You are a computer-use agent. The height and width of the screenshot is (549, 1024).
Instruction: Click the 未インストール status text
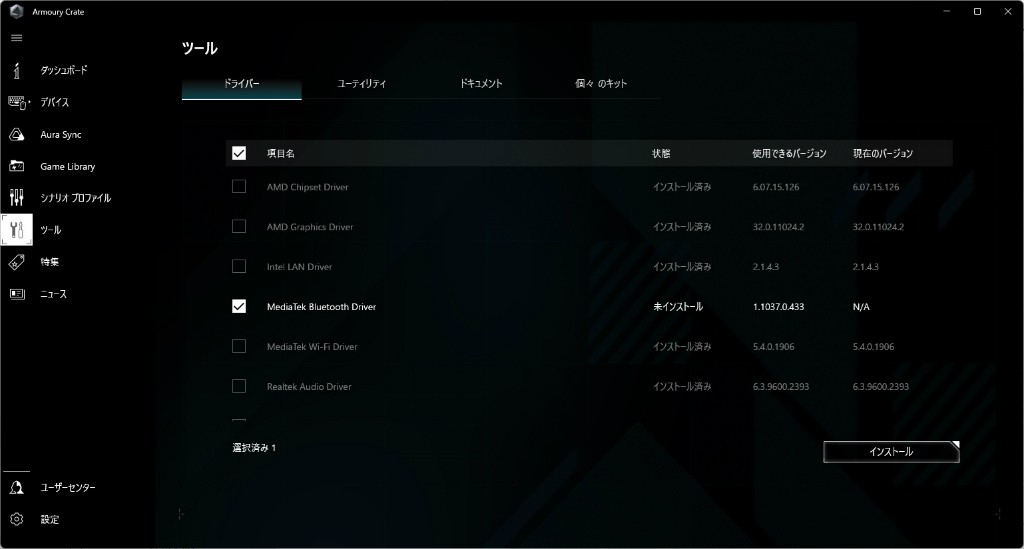point(678,307)
